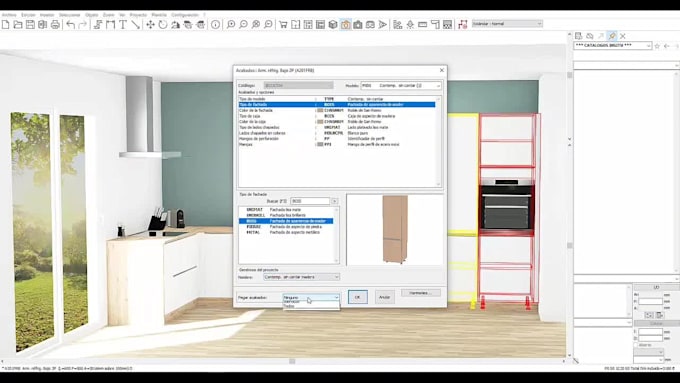Print using the printer toolbar icon

(x=55, y=25)
